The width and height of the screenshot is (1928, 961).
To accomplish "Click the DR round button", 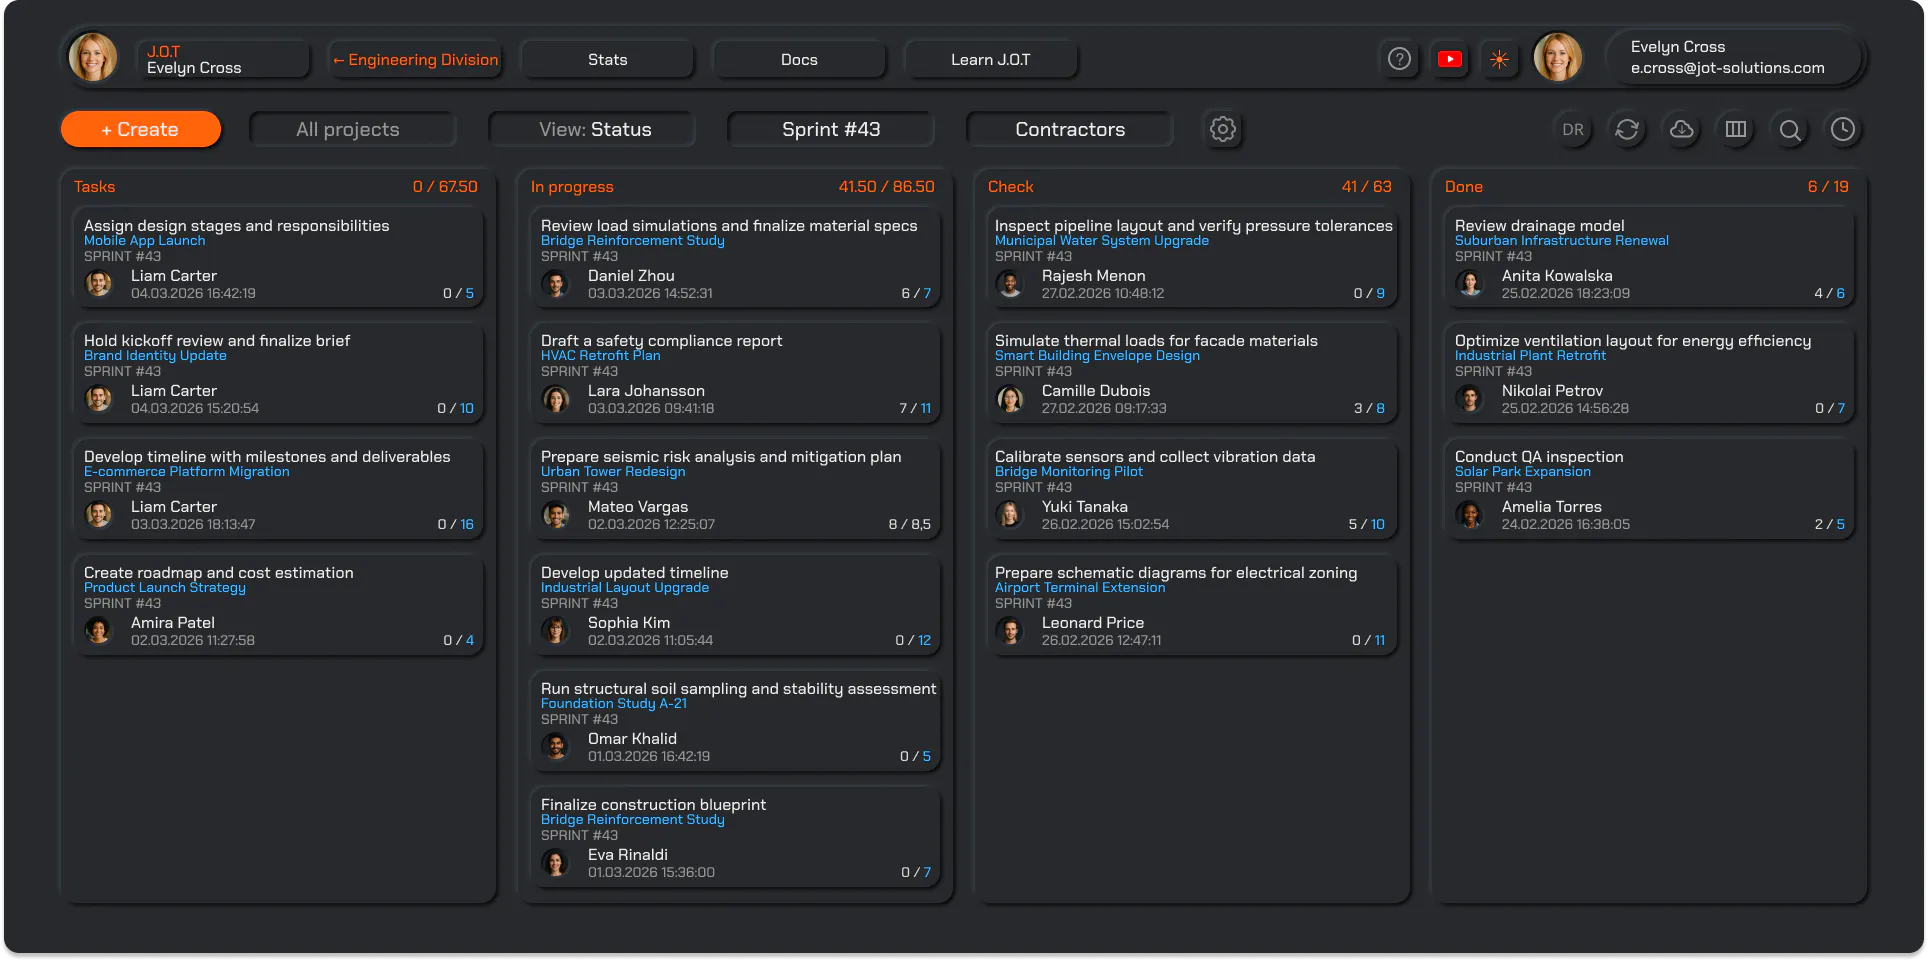I will tap(1573, 129).
